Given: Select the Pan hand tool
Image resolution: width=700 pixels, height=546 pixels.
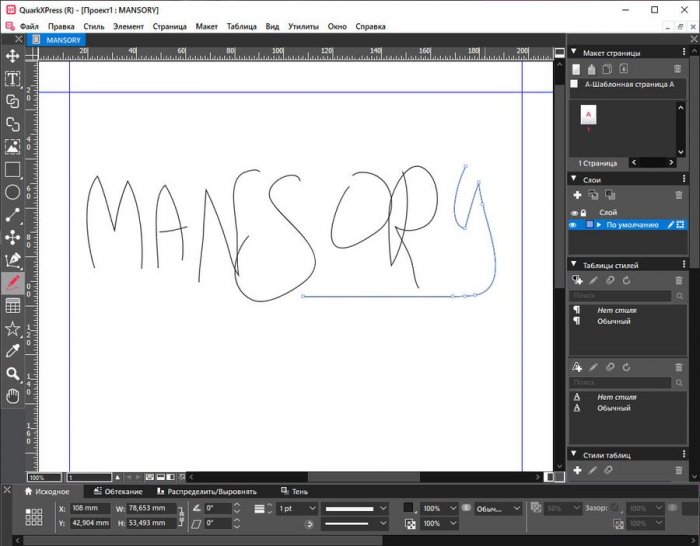Looking at the screenshot, I should (x=13, y=396).
